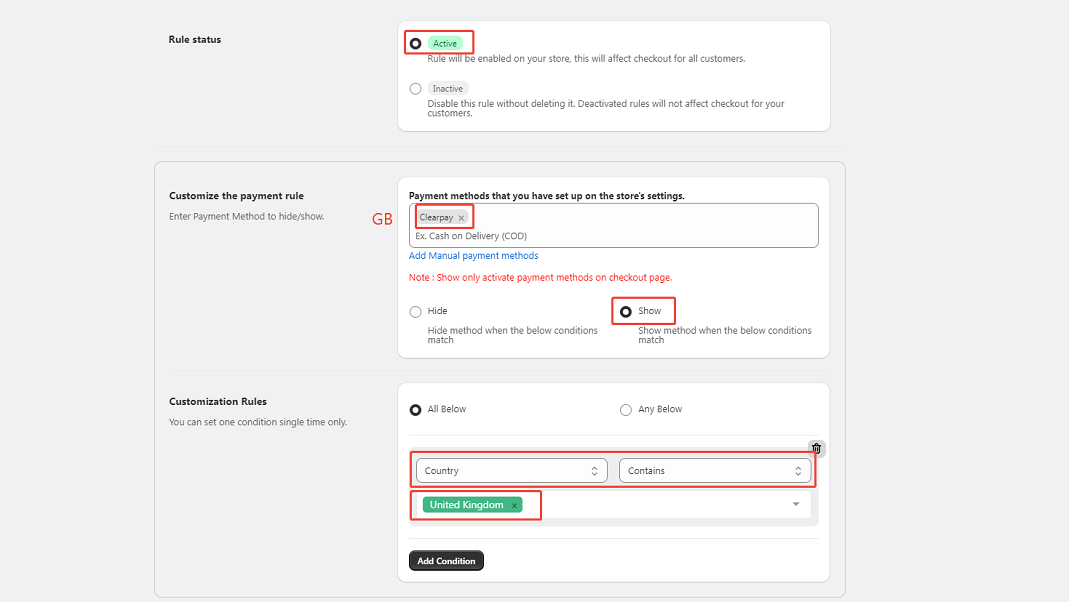The height and width of the screenshot is (602, 1069).
Task: Open the Country condition type dropdown
Action: (511, 470)
